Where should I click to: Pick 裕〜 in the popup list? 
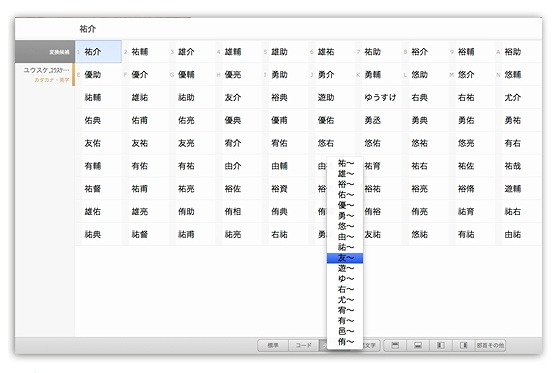(x=345, y=184)
